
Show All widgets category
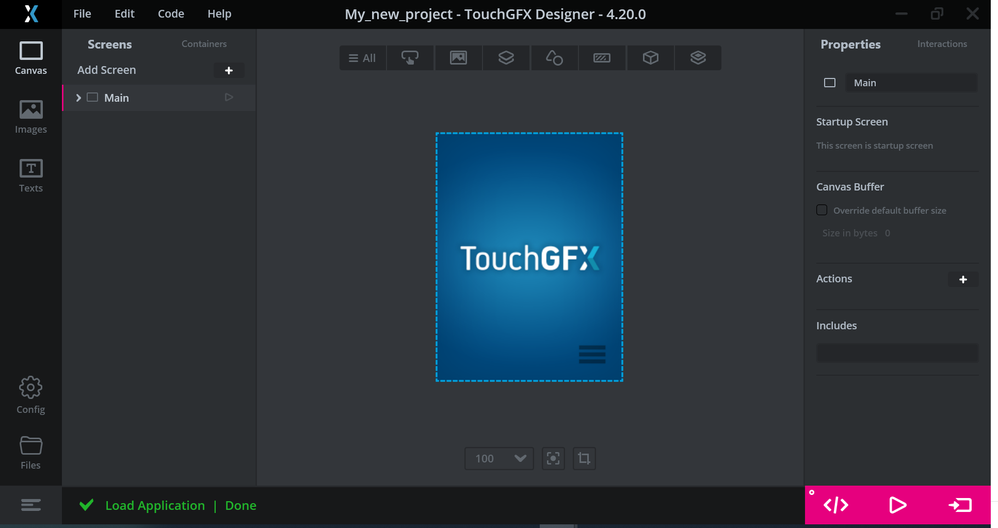tap(362, 58)
